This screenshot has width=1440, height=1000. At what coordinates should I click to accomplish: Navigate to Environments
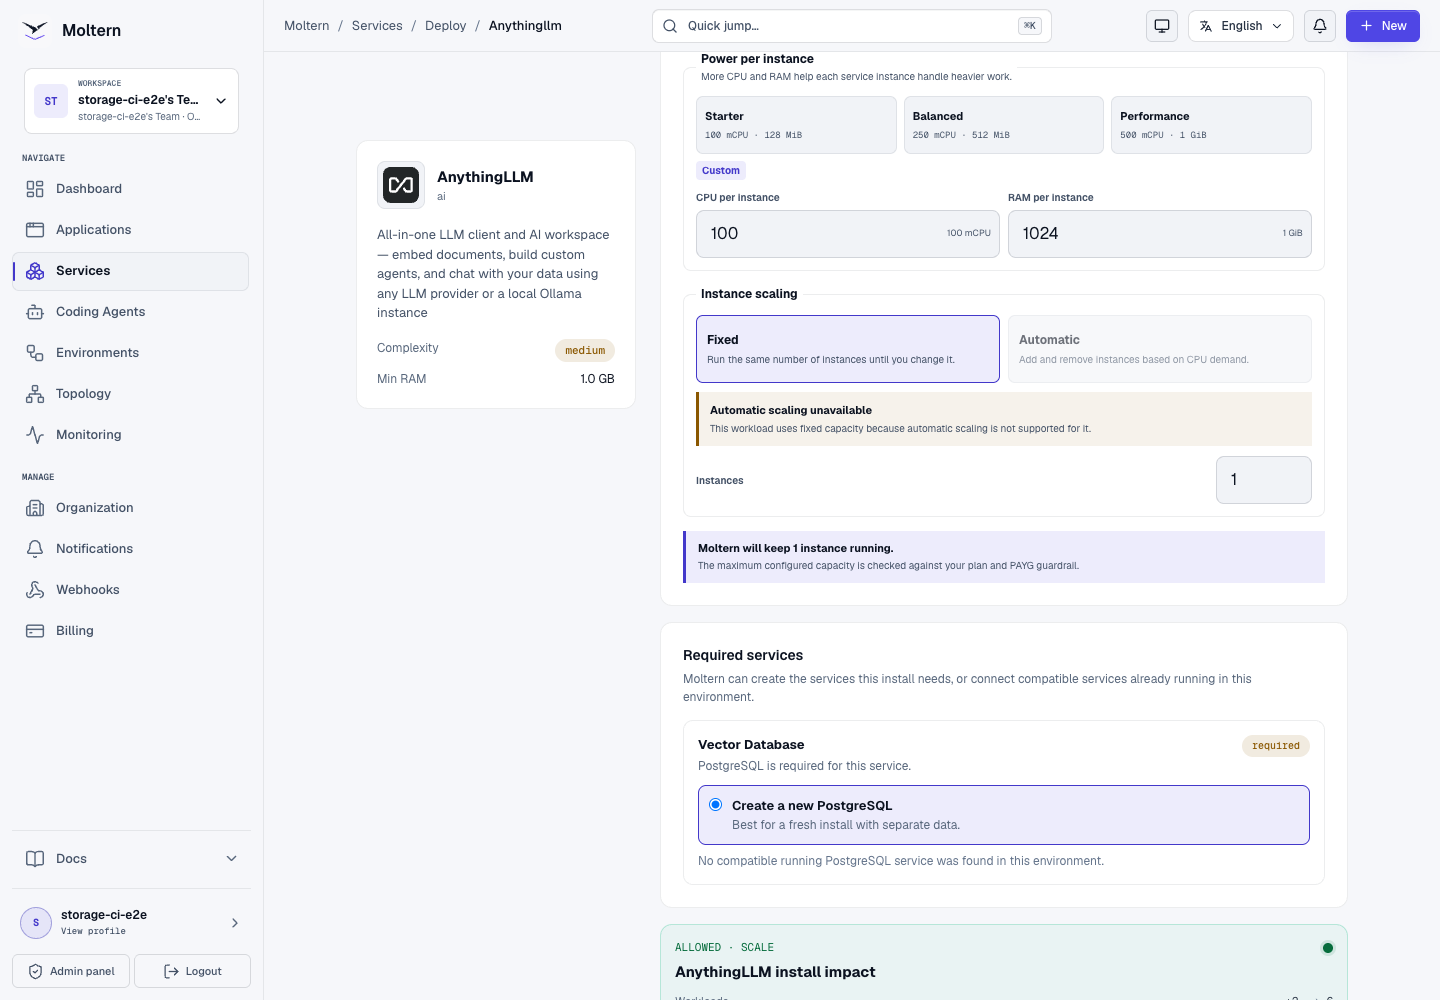pos(131,353)
